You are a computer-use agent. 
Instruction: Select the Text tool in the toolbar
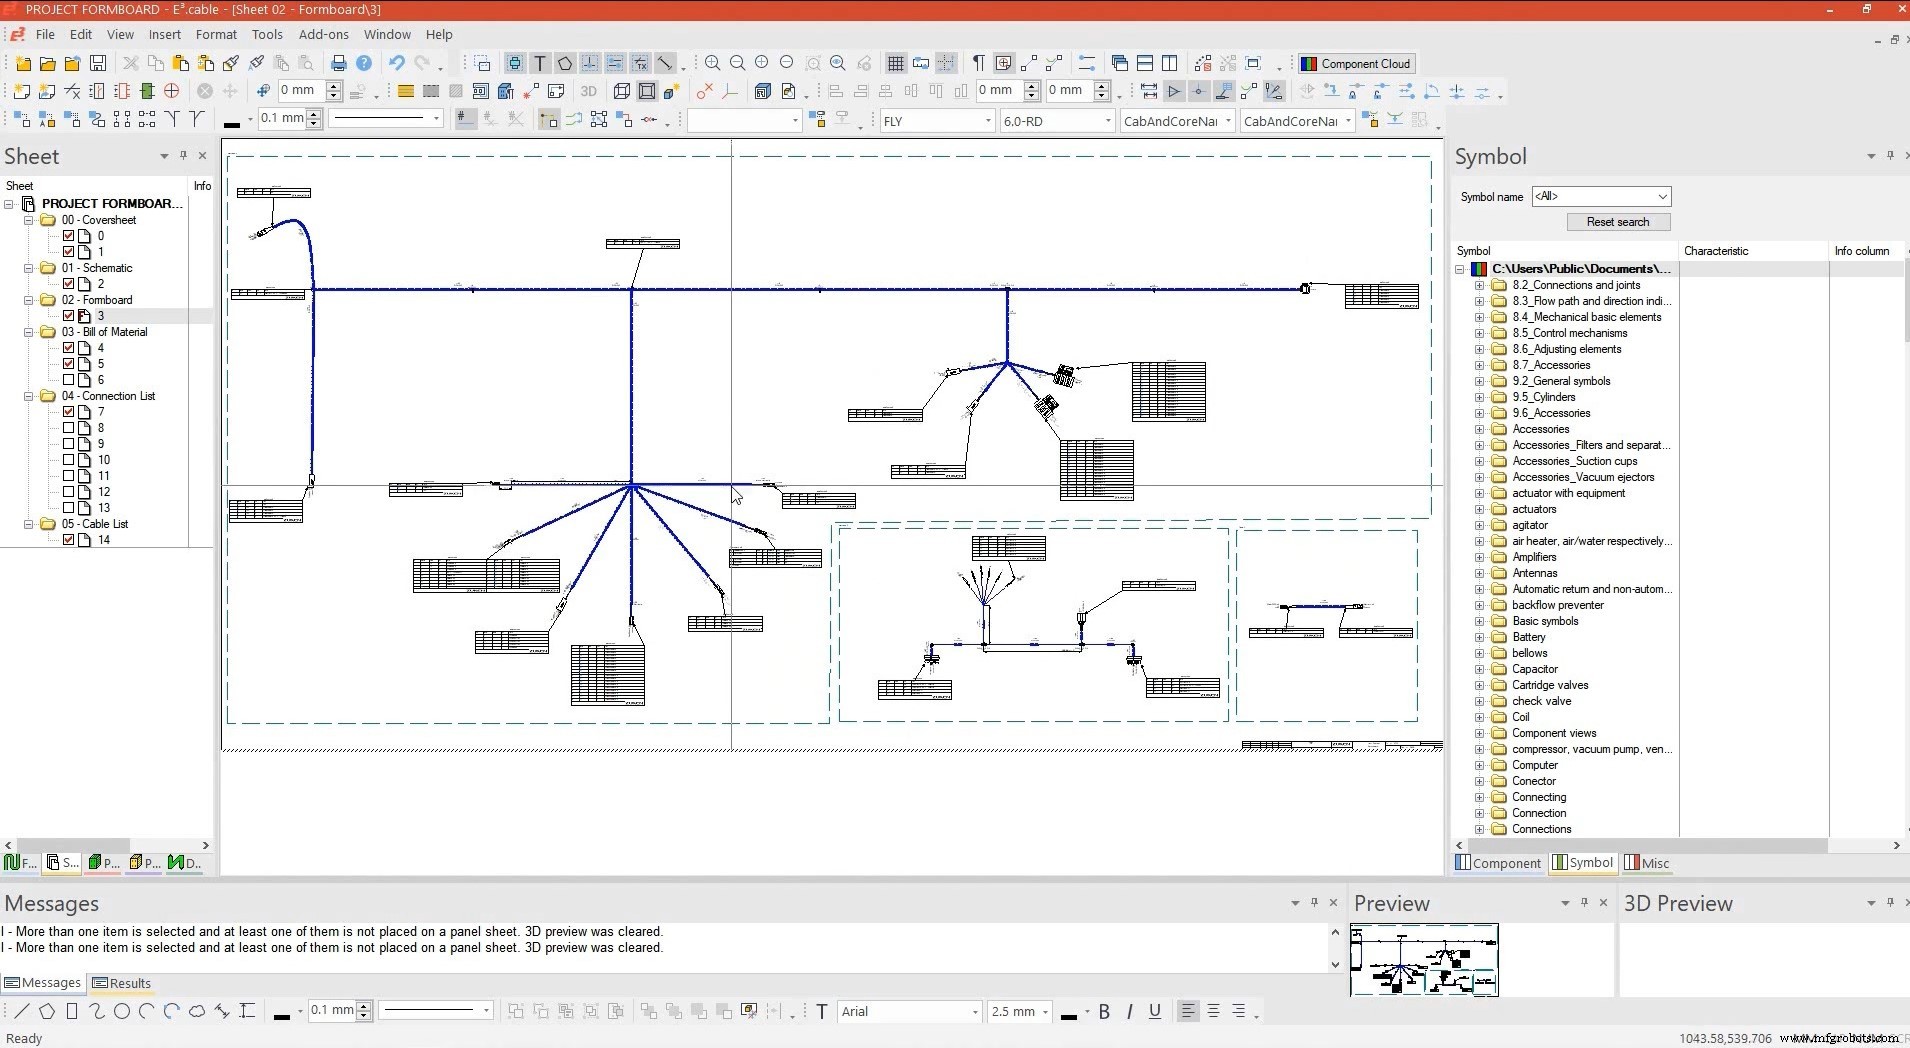540,63
